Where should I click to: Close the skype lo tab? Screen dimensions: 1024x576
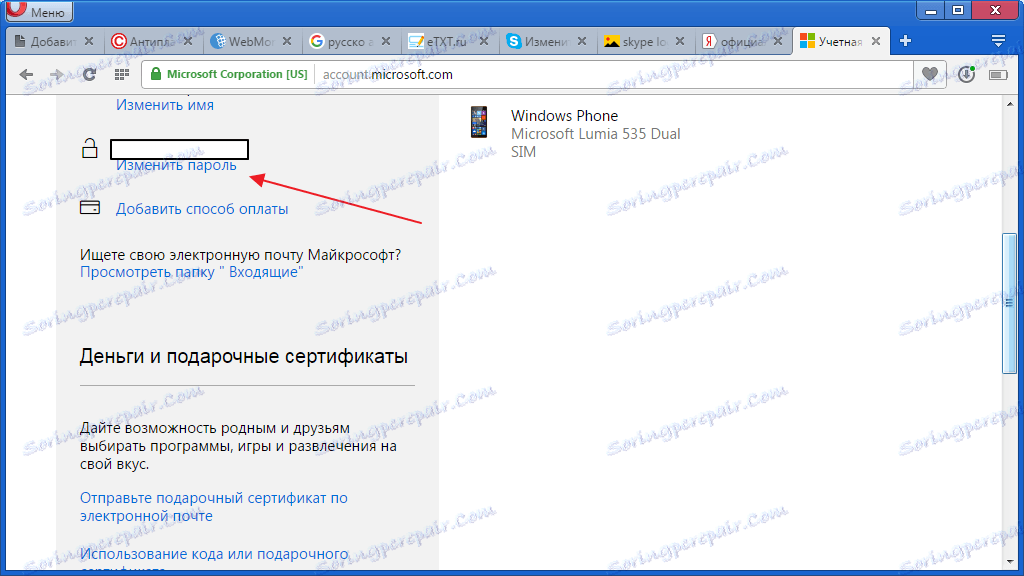[680, 41]
